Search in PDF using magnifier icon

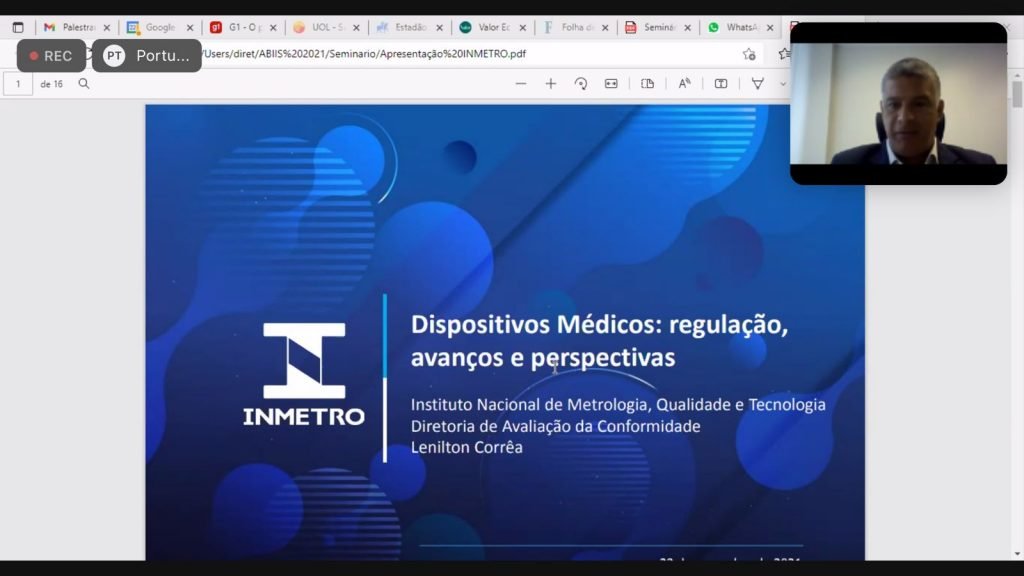pyautogui.click(x=84, y=84)
